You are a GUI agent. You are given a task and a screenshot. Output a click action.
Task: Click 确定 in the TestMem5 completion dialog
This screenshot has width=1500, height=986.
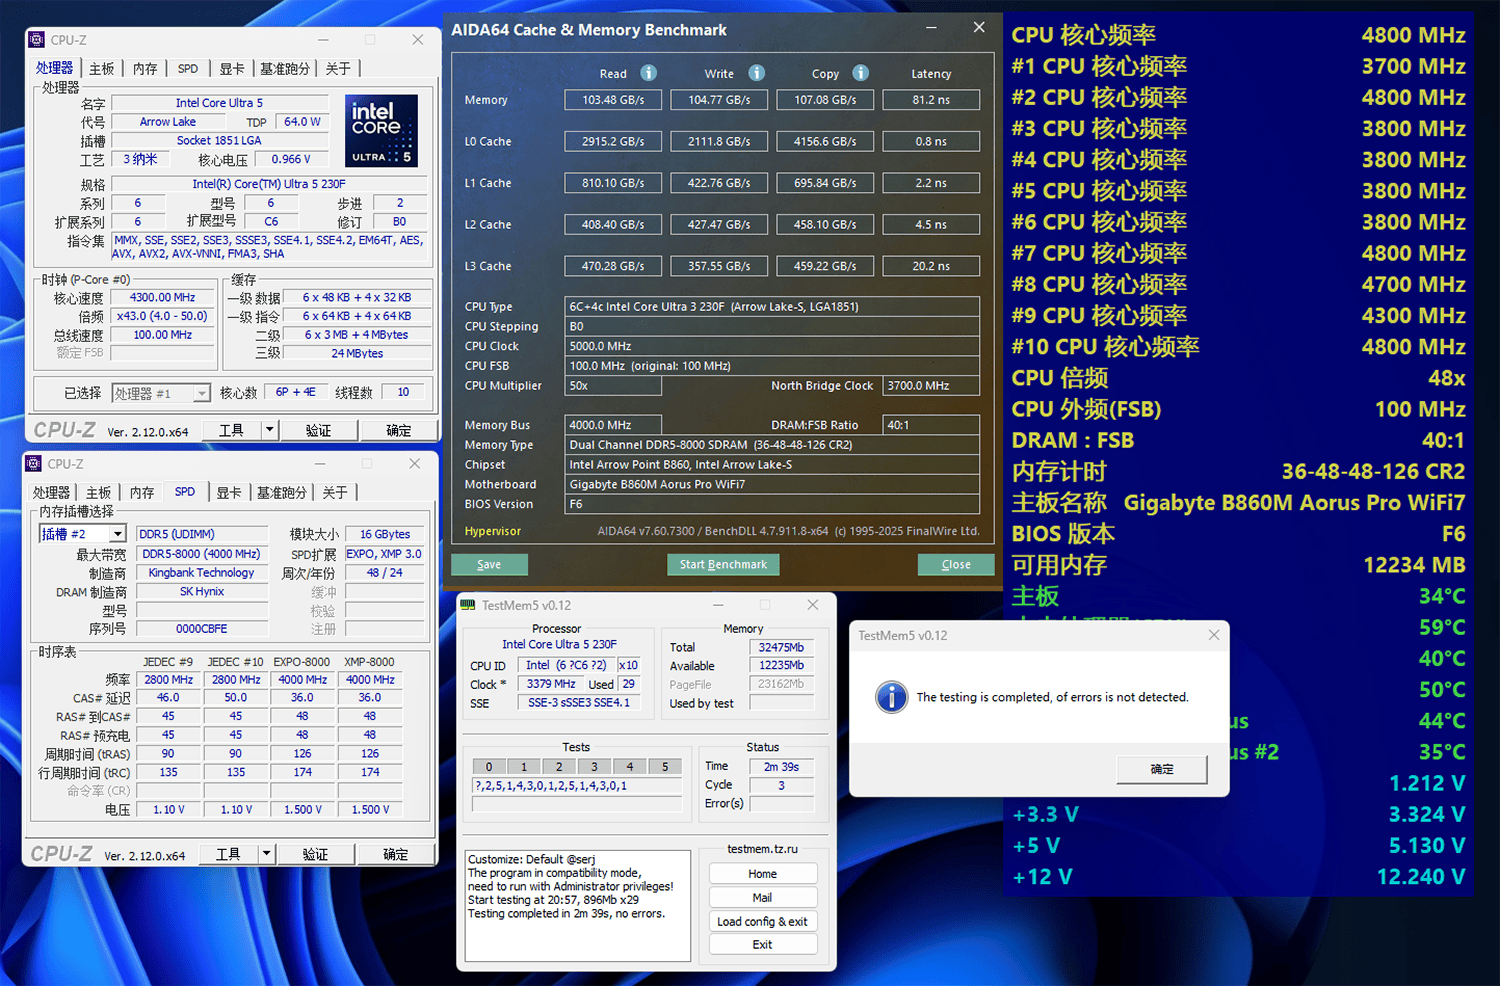[x=1162, y=769]
